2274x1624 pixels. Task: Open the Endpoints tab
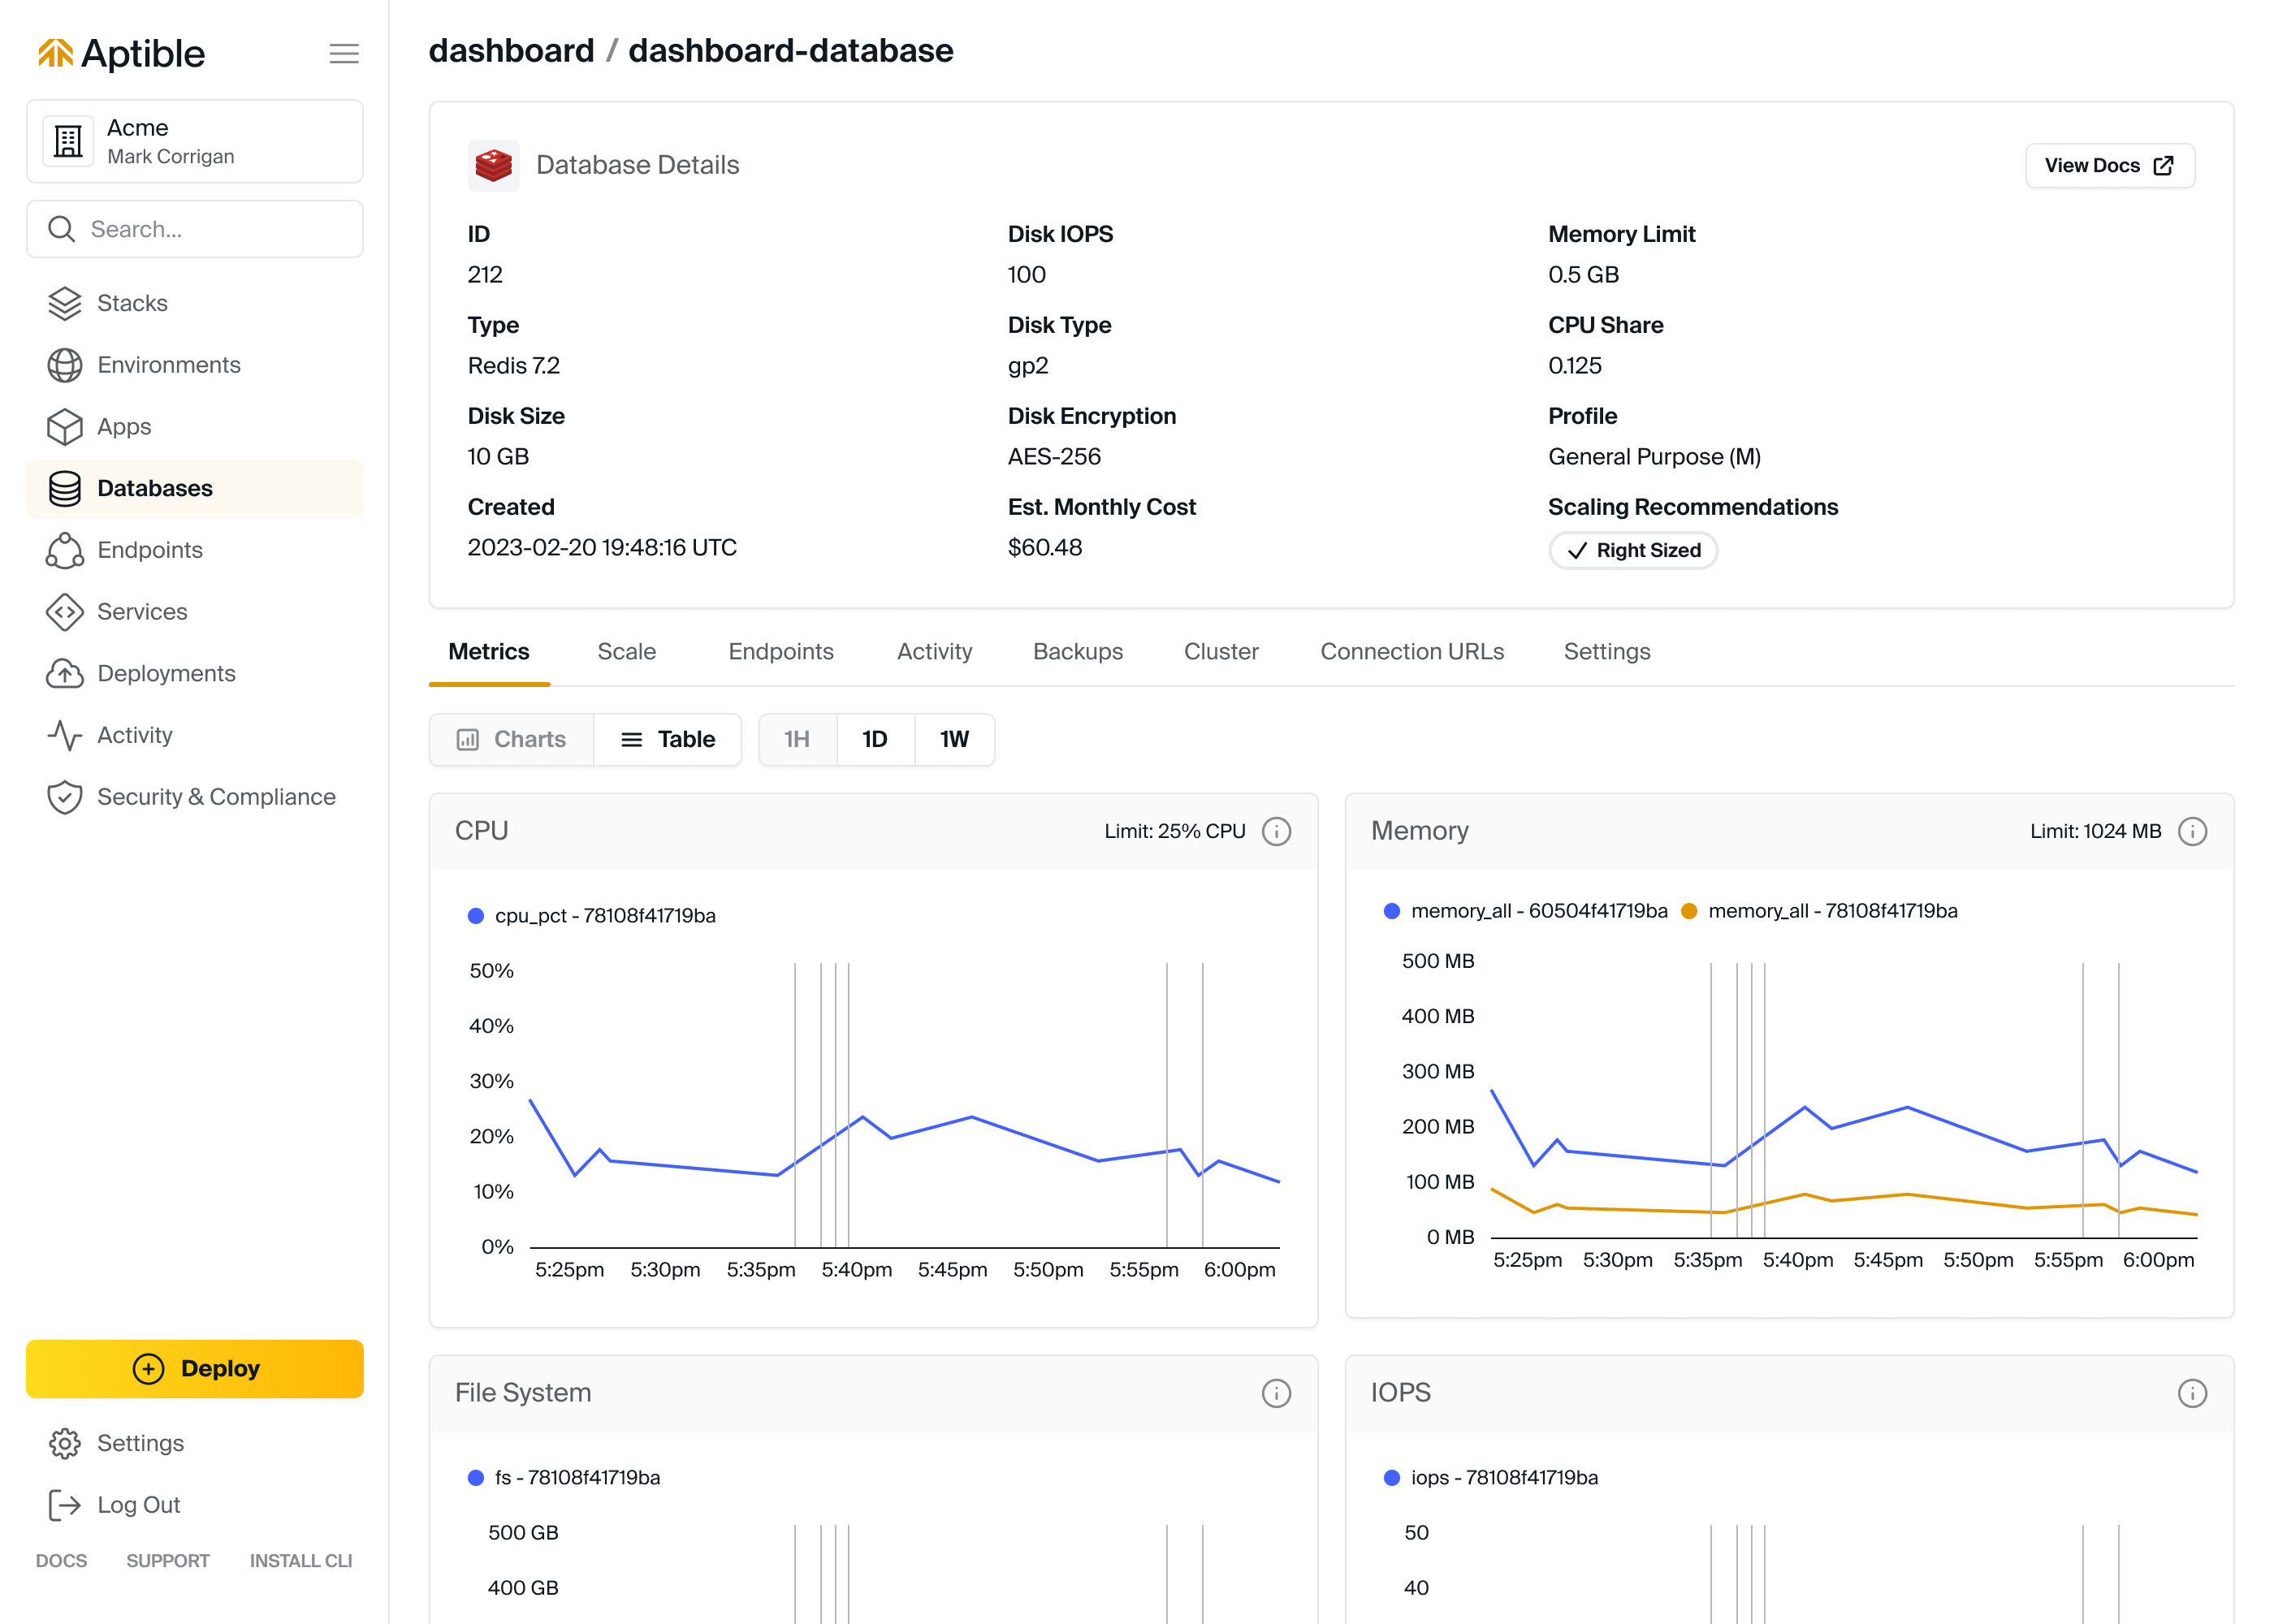tap(781, 652)
